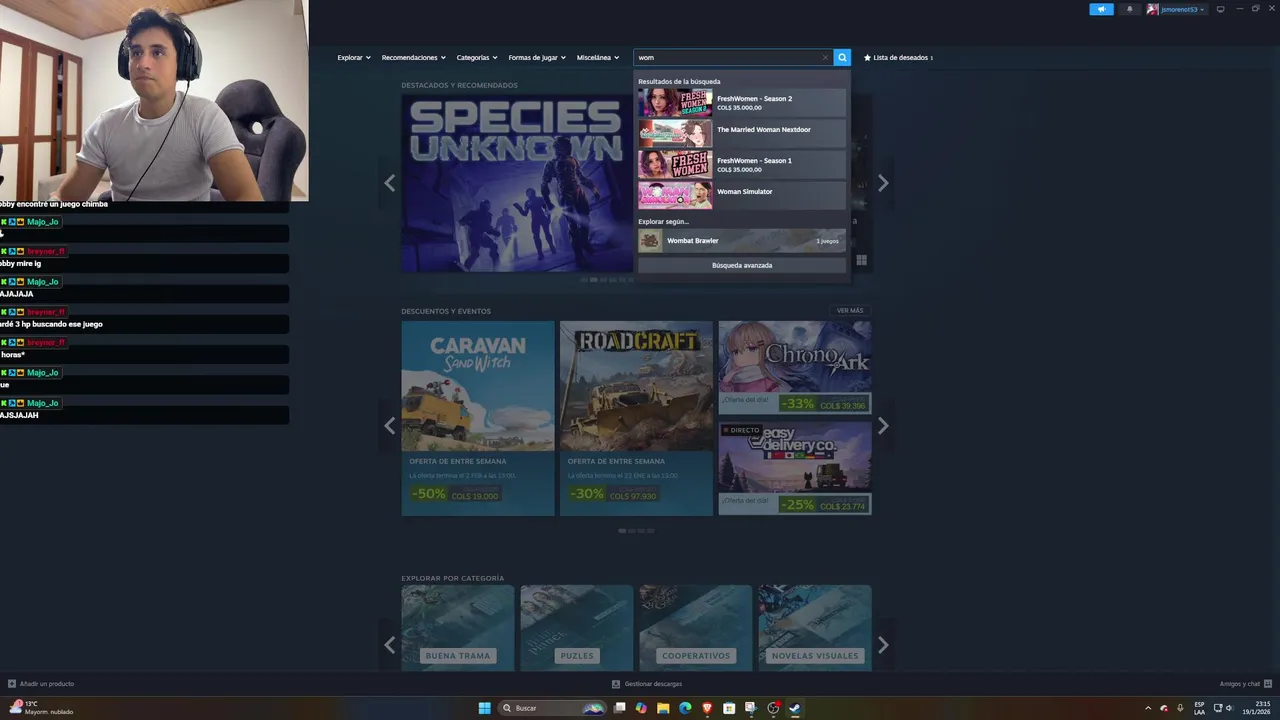Click the jsmorenot53 profile avatar

[x=1152, y=9]
